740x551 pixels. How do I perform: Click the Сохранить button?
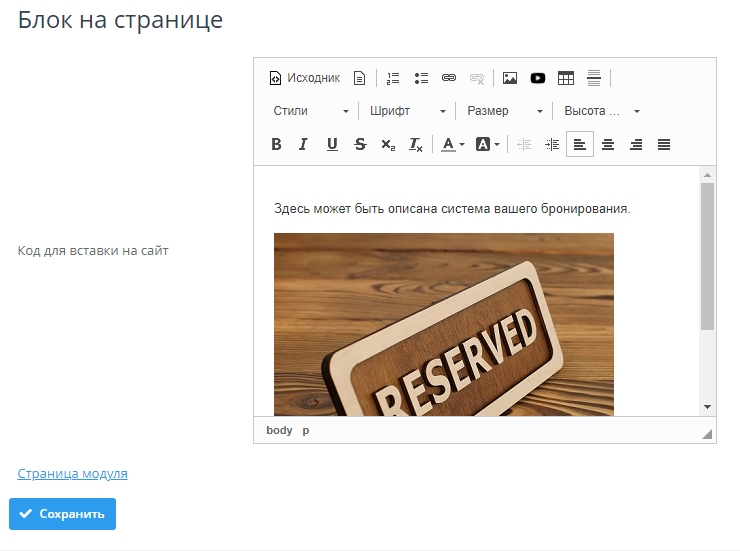[62, 514]
